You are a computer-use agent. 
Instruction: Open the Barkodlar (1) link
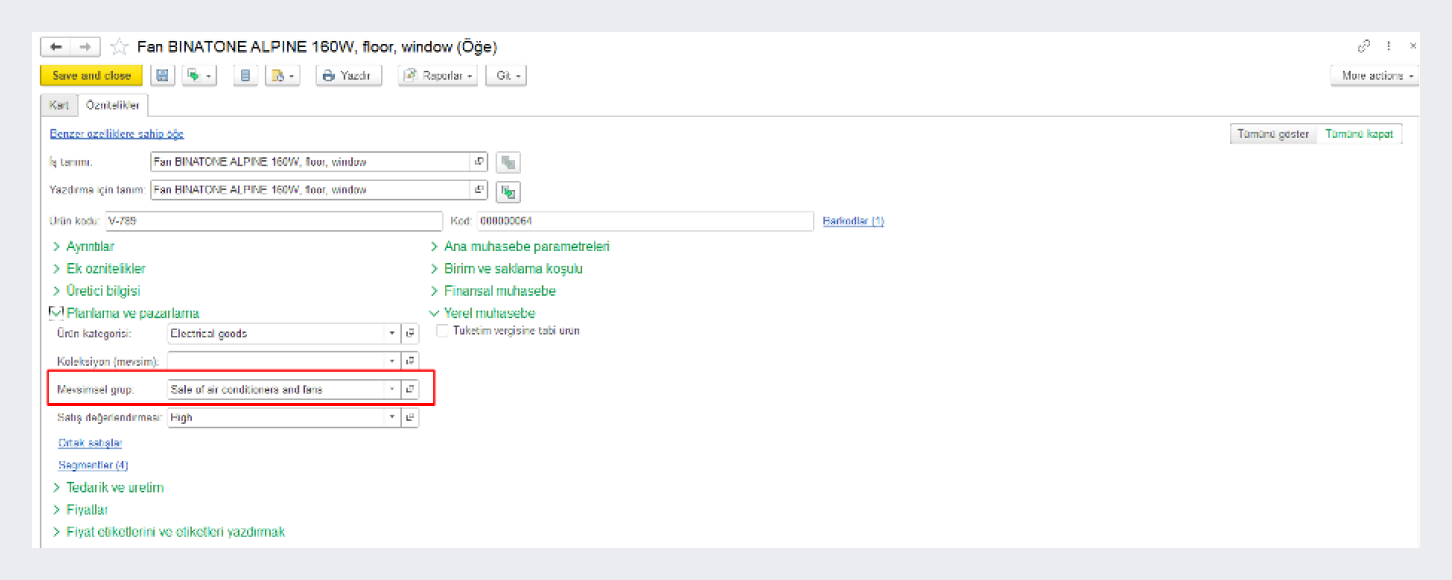point(853,221)
